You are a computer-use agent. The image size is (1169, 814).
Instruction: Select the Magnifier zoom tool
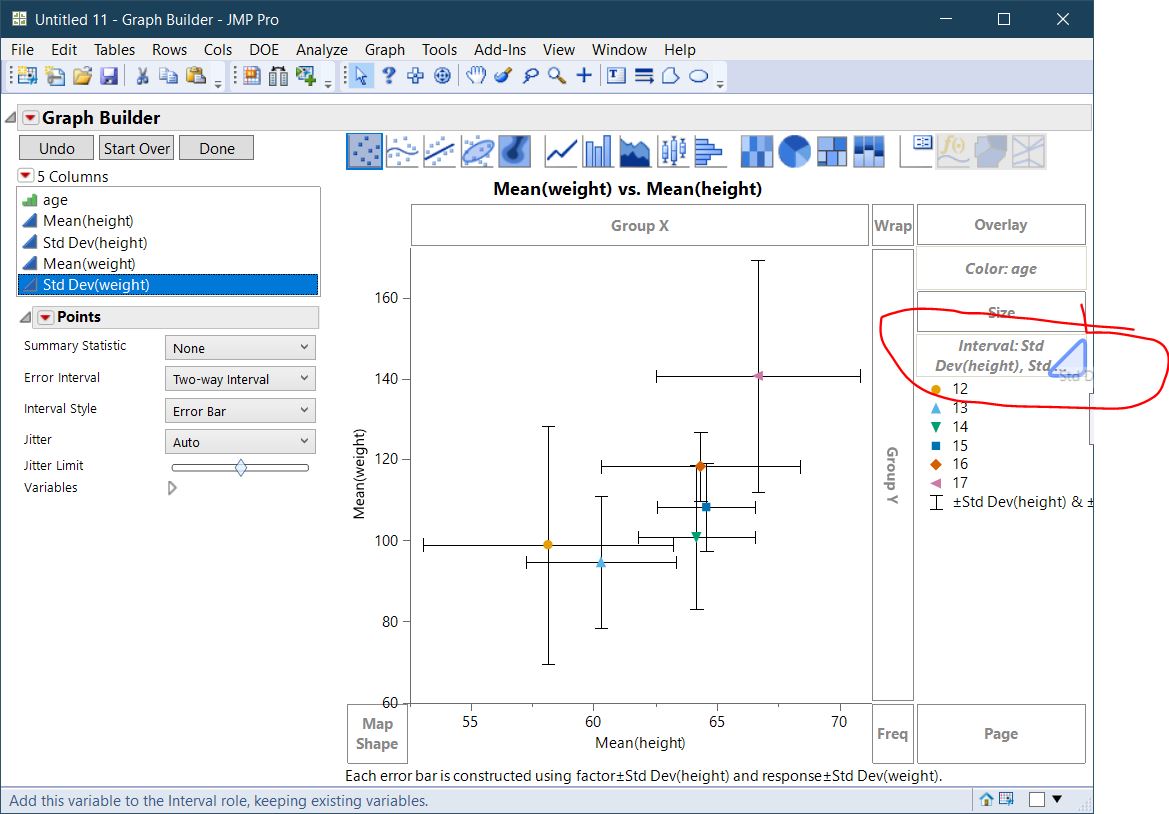click(556, 76)
